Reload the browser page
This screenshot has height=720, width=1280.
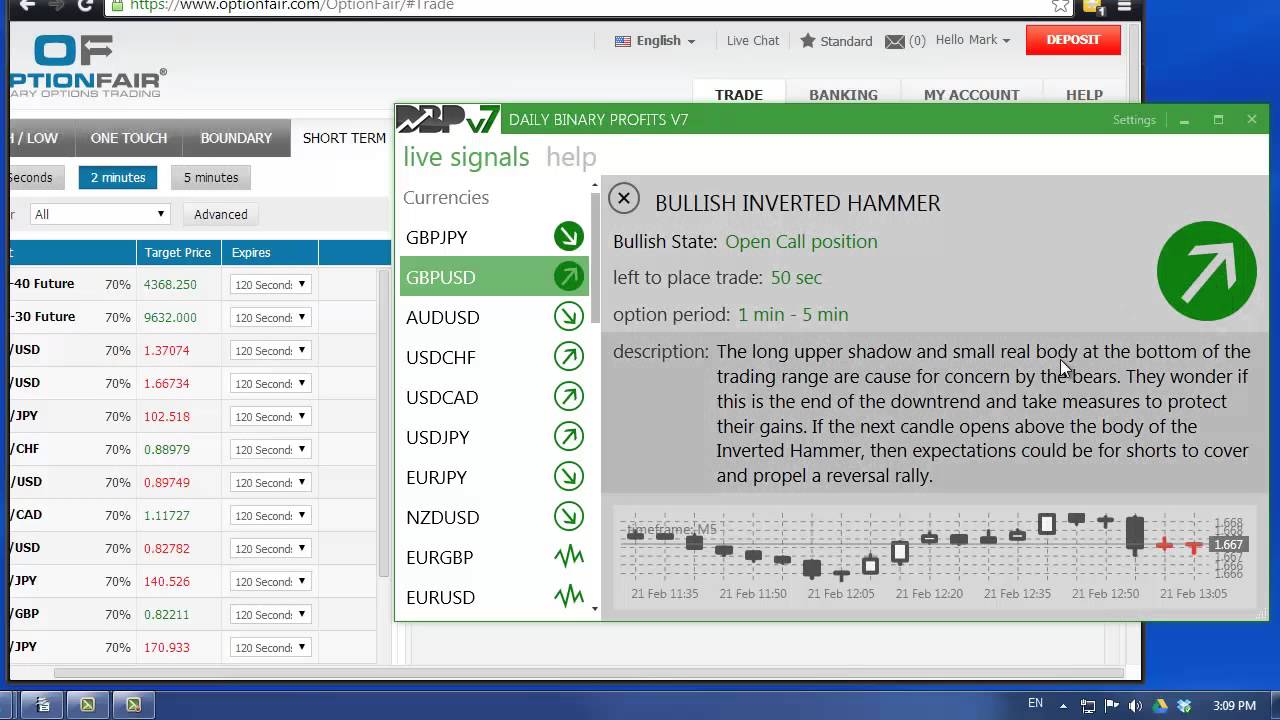86,5
